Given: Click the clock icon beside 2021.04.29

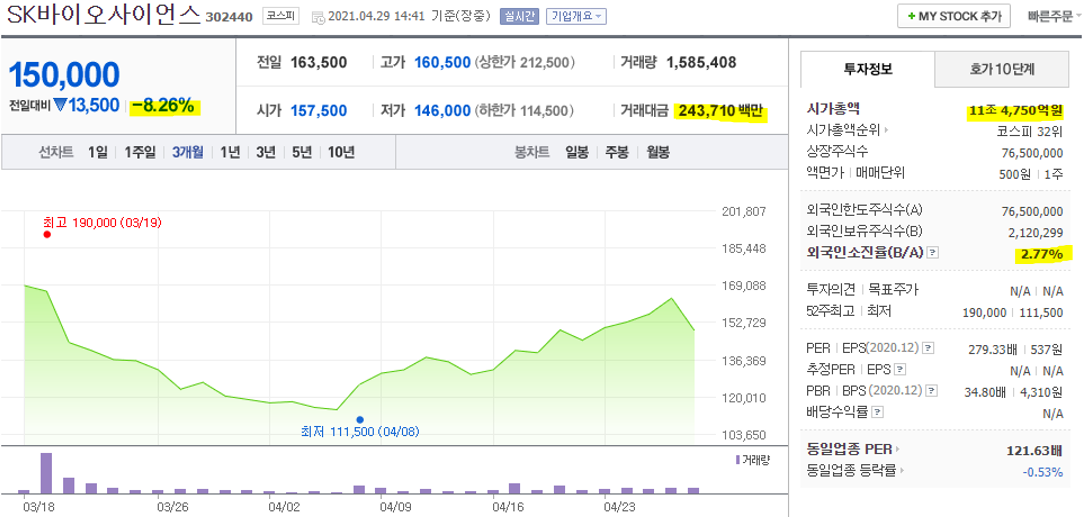Looking at the screenshot, I should coord(318,17).
